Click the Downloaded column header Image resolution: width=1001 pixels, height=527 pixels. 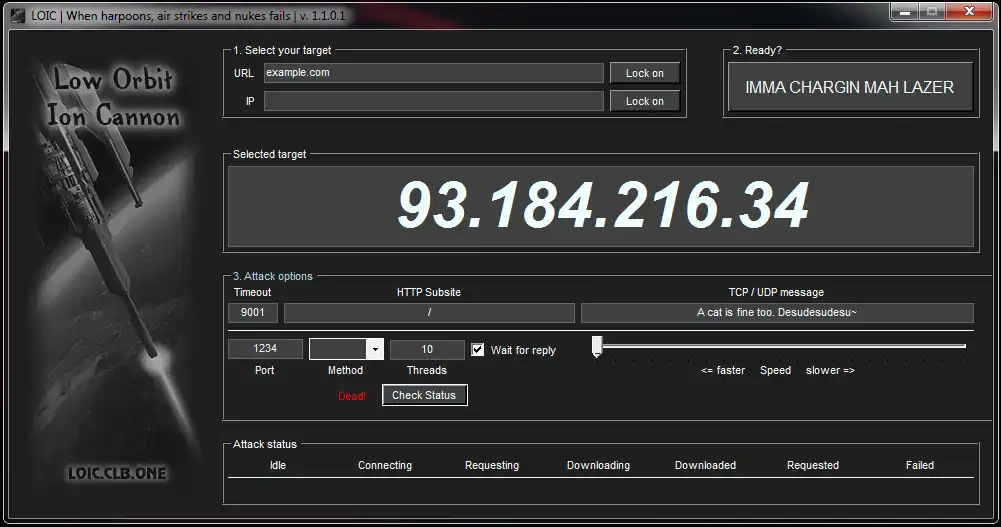(x=705, y=465)
